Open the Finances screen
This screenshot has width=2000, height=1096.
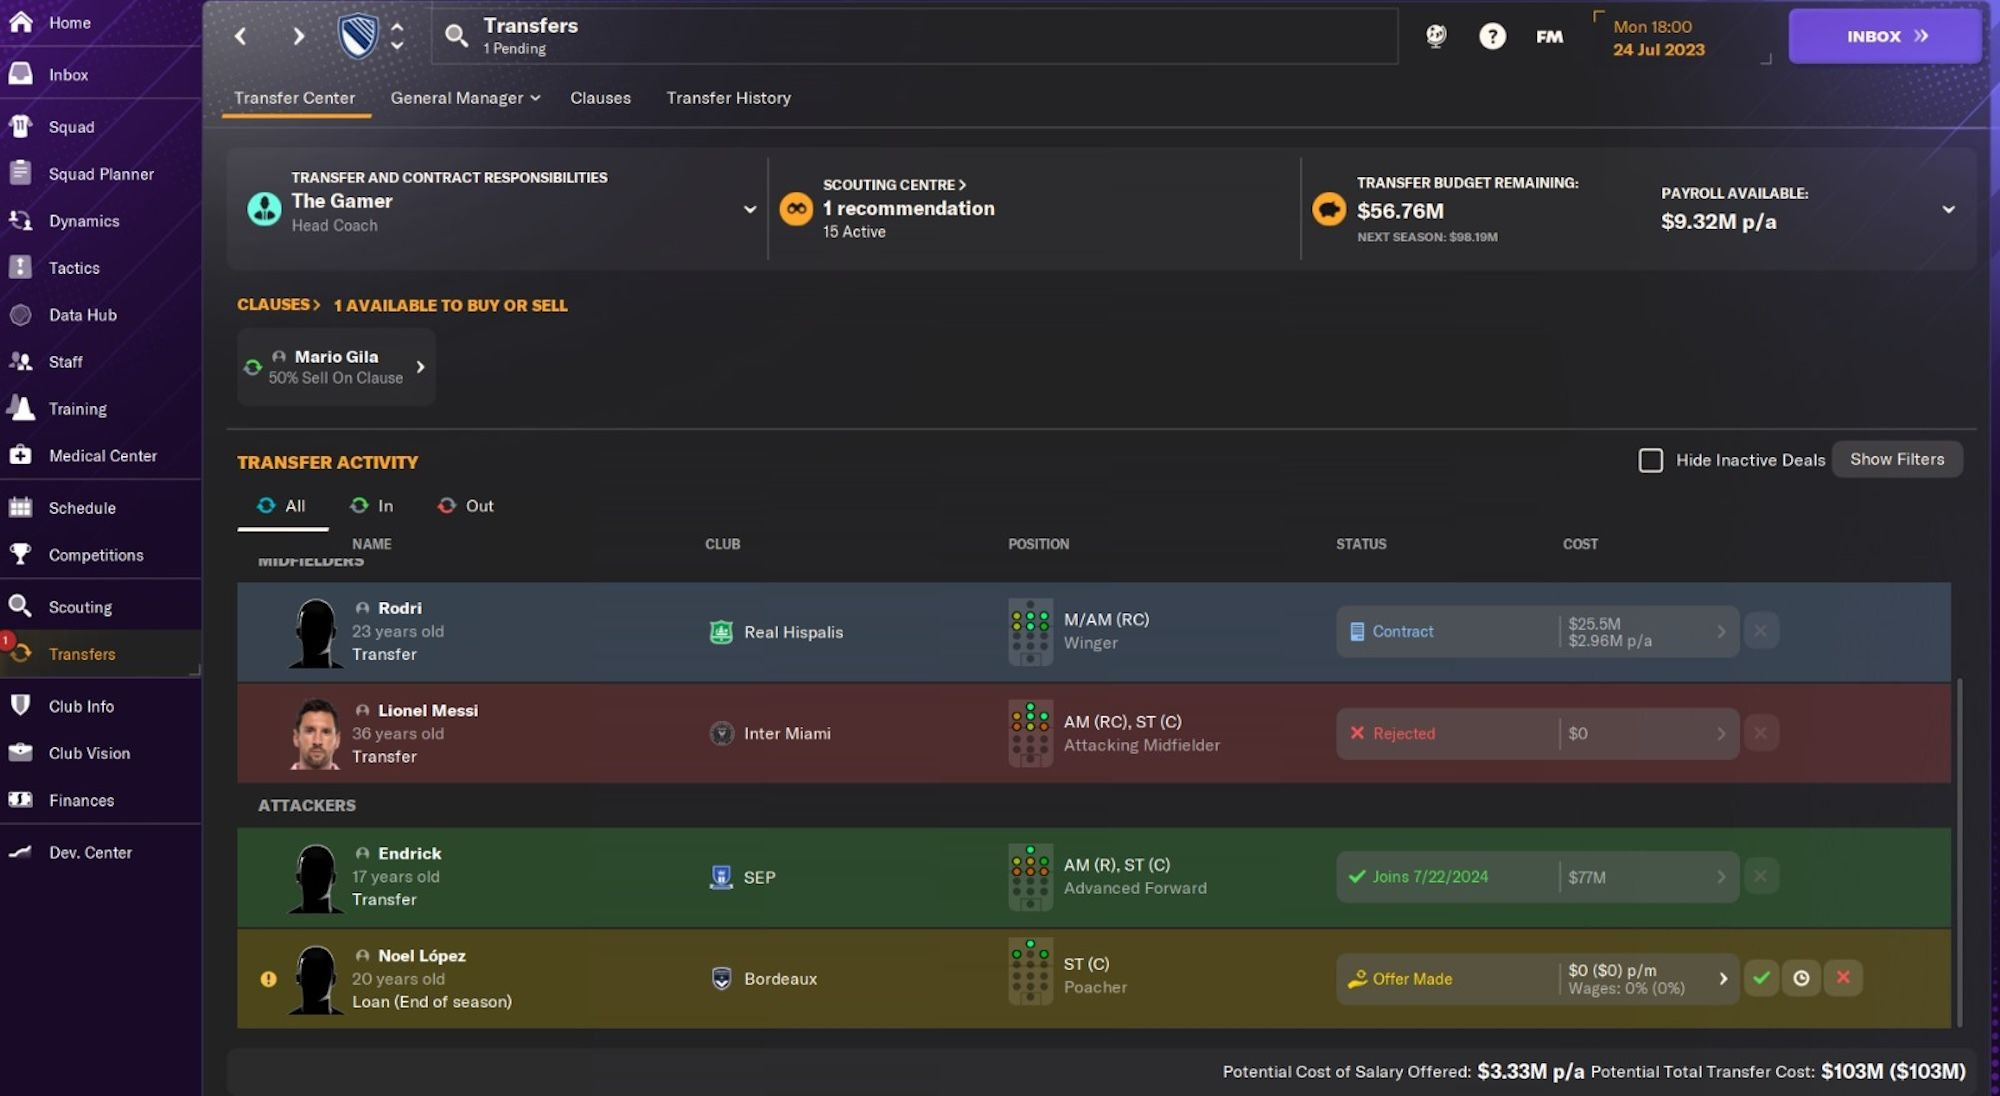click(81, 800)
